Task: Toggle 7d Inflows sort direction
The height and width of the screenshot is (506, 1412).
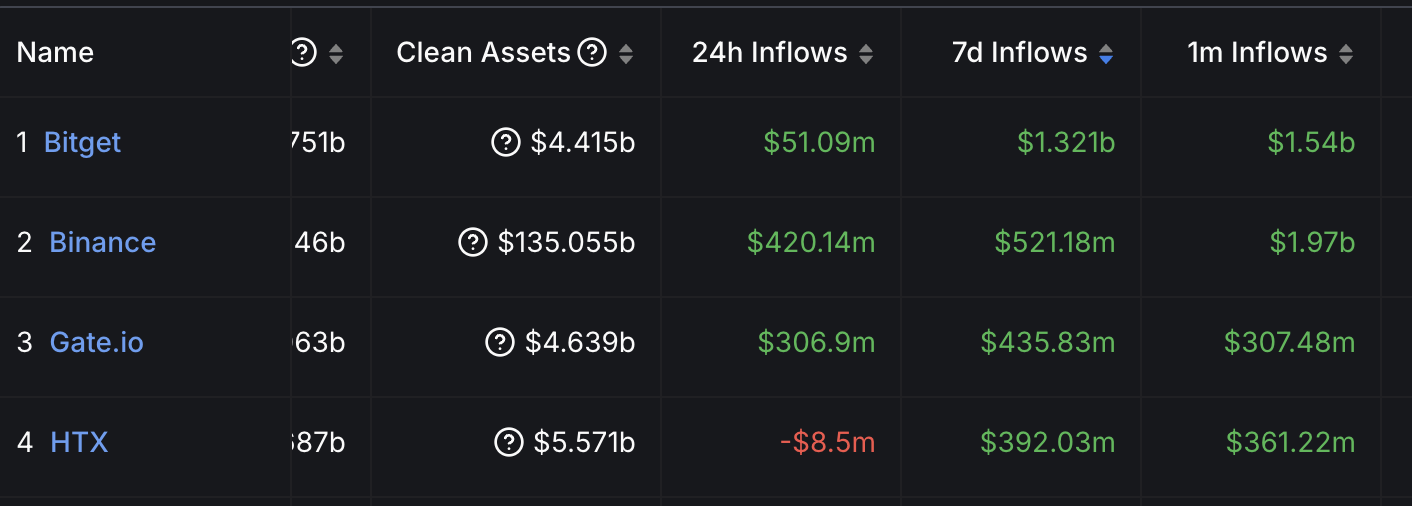Action: coord(1106,54)
